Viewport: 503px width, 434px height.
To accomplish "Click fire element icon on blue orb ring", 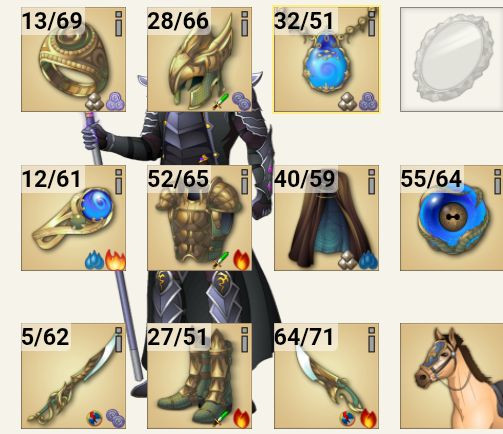I will point(115,260).
